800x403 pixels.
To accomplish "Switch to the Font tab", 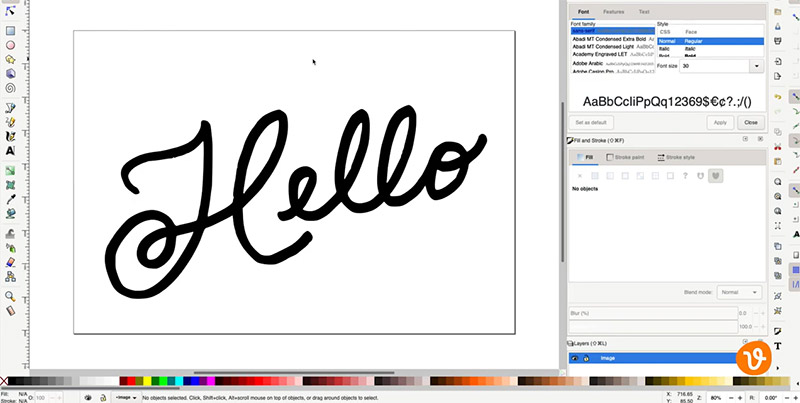I will coord(583,12).
